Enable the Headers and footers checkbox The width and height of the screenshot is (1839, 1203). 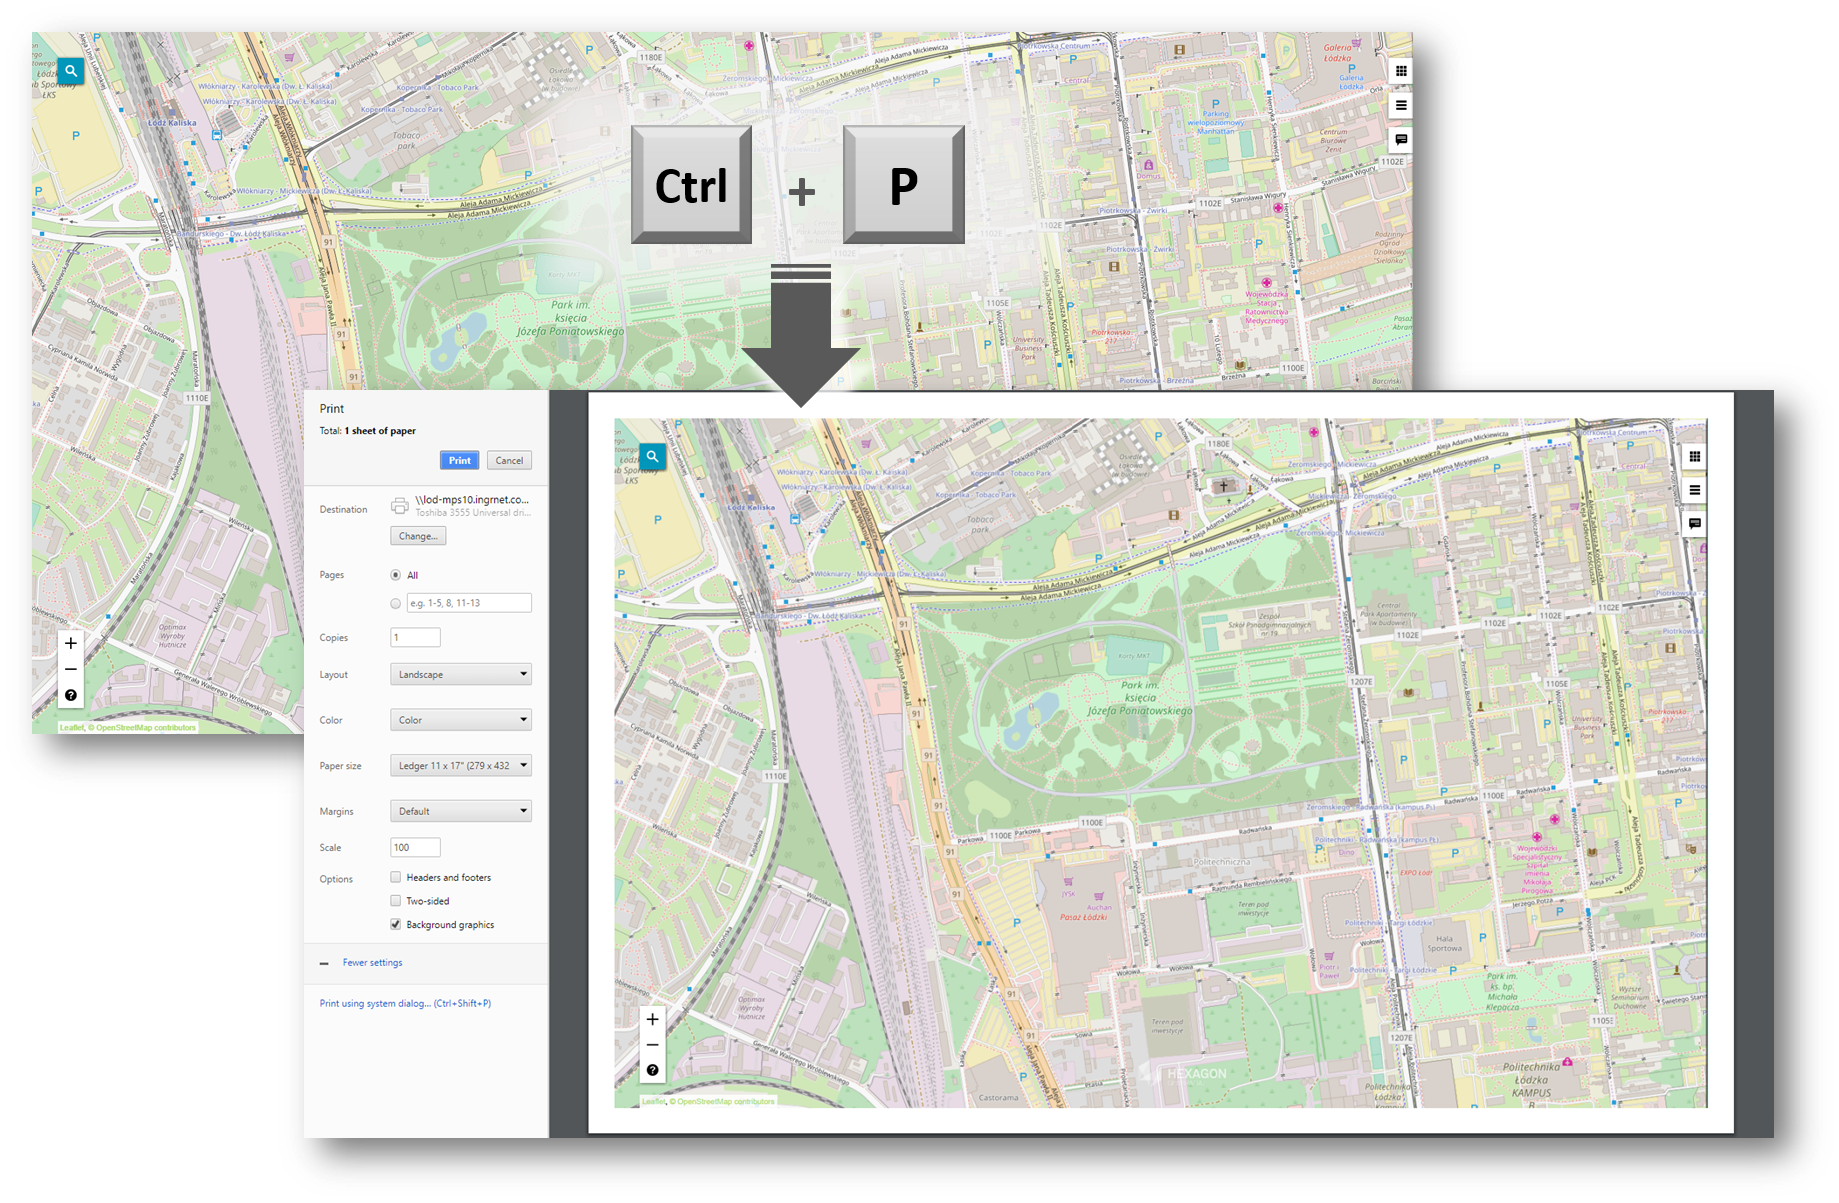396,877
